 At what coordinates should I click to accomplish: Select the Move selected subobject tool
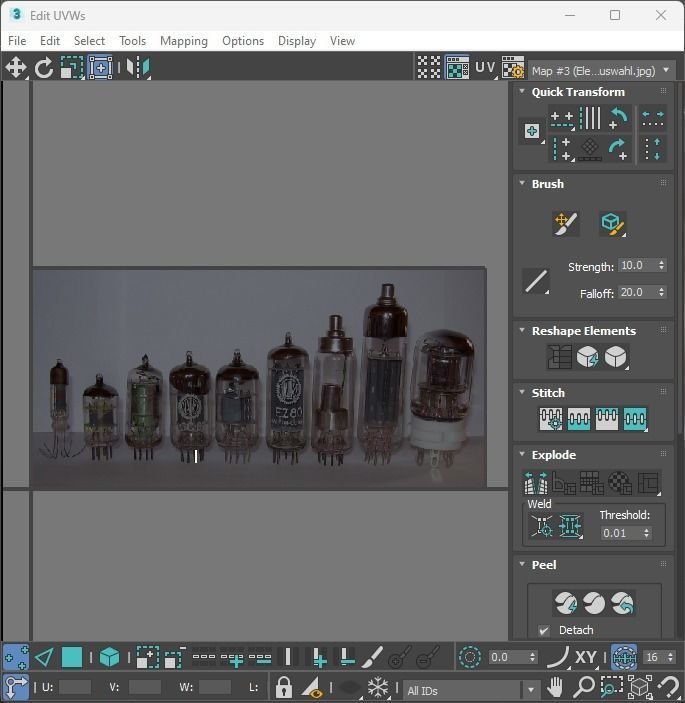16,68
